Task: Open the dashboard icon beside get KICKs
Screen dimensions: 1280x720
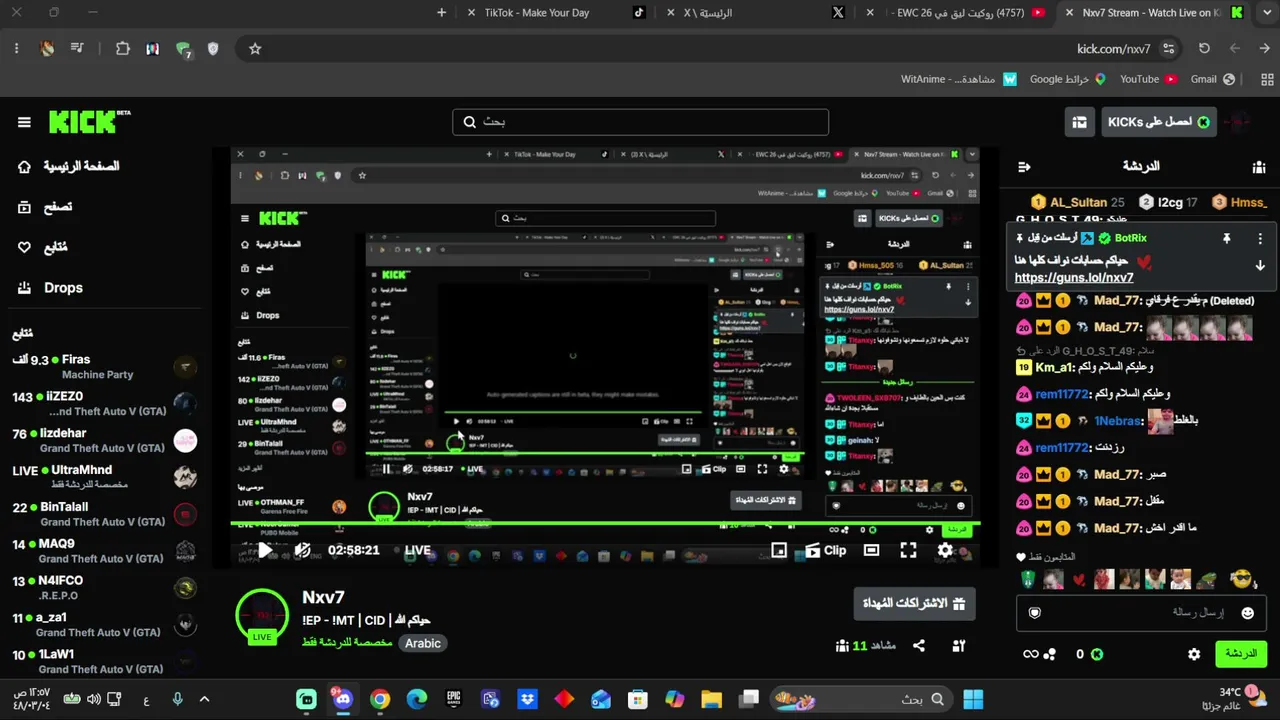Action: 1079,122
